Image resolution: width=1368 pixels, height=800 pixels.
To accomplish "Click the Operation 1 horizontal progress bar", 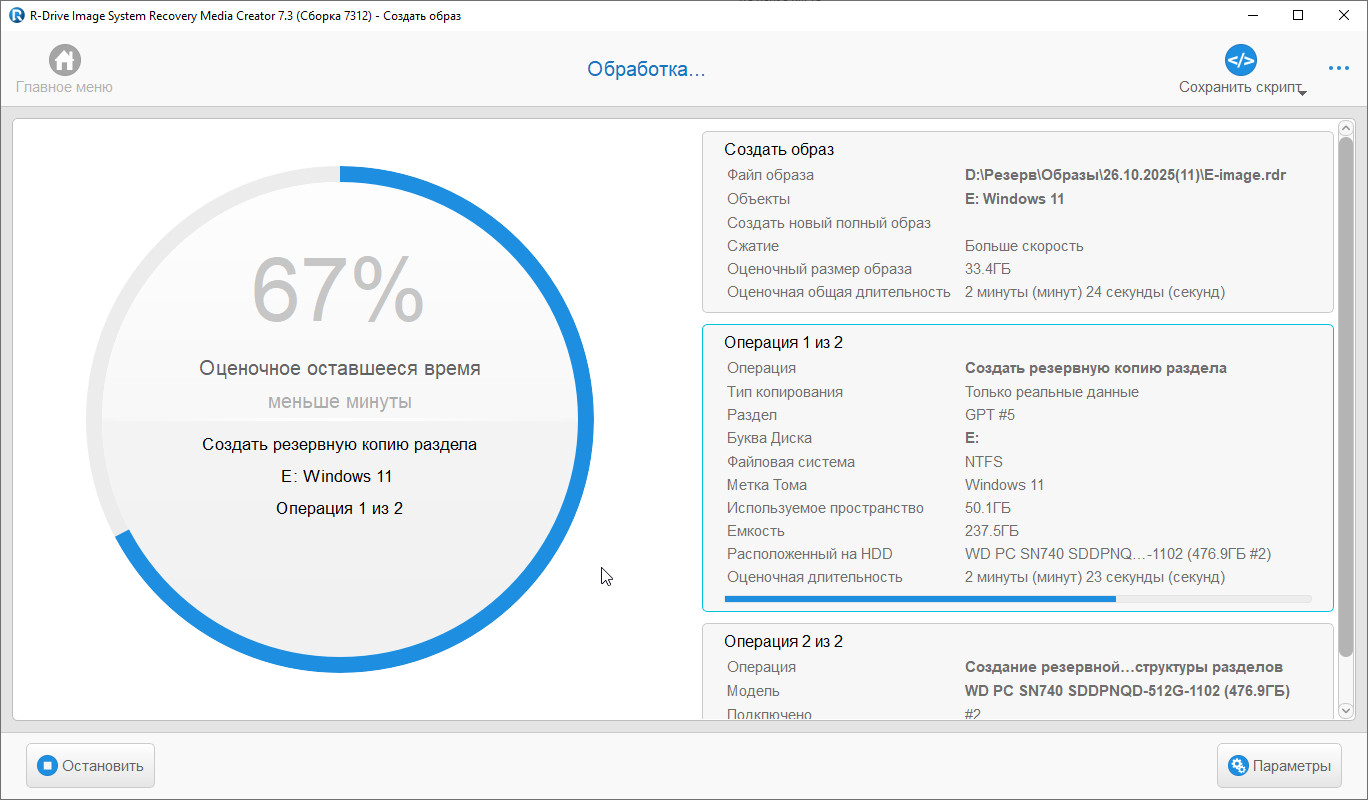I will [x=1017, y=599].
